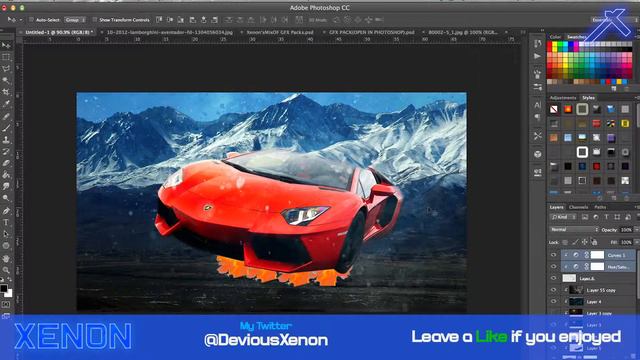This screenshot has width=640, height=360.
Task: Click the Opacity 100% value field
Action: pyautogui.click(x=626, y=230)
